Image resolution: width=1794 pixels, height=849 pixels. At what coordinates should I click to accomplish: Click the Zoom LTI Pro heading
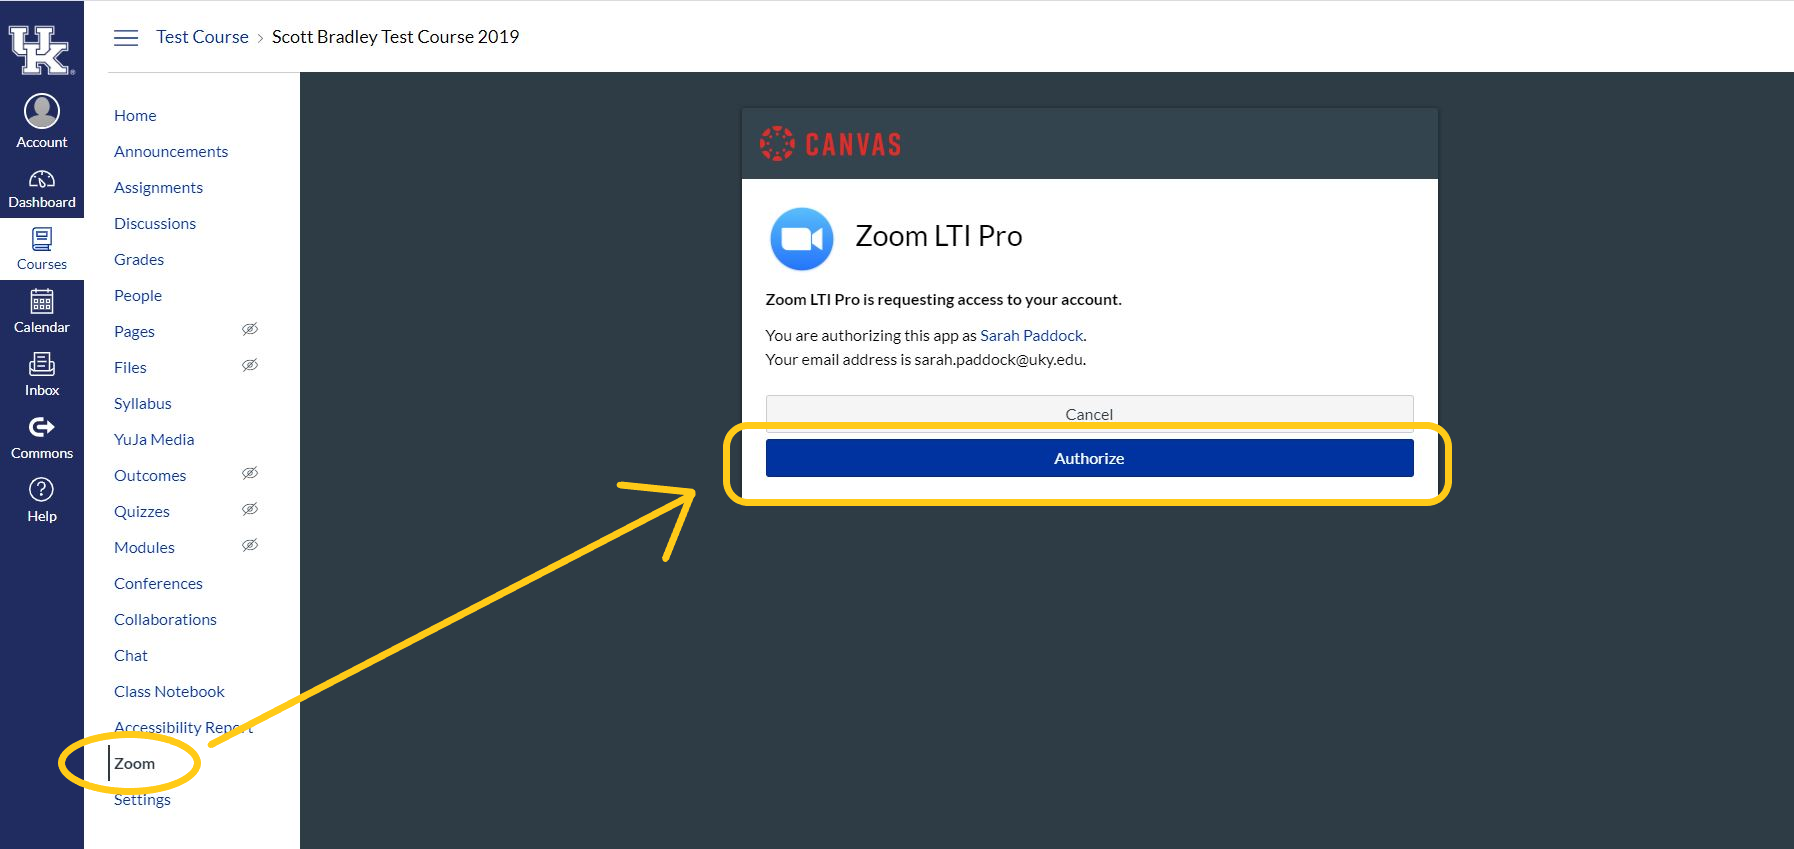938,236
